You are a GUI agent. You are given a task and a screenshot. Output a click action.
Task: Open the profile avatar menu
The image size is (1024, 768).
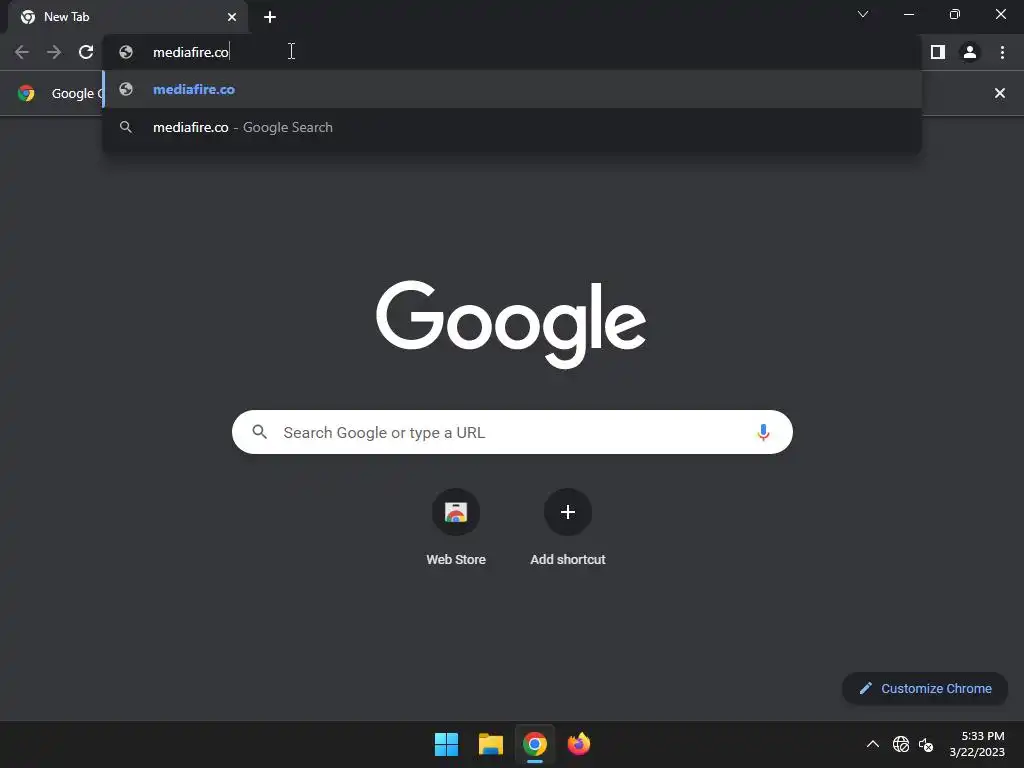click(x=970, y=52)
